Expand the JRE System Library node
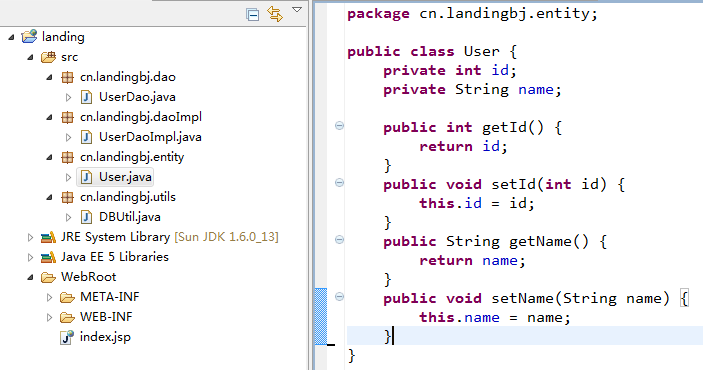This screenshot has width=703, height=370. click(30, 237)
